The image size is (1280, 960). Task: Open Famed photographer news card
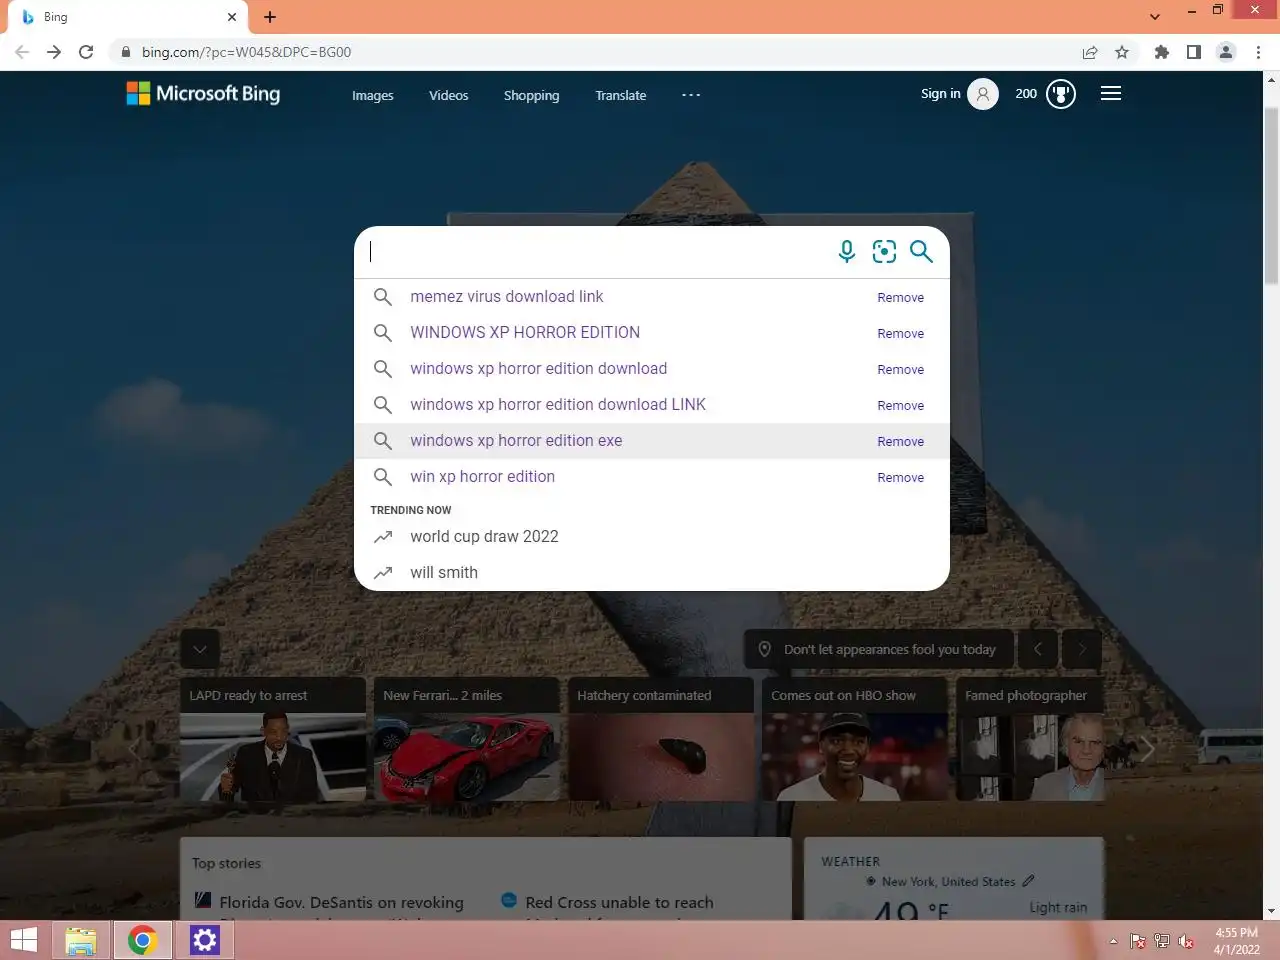tap(1030, 739)
